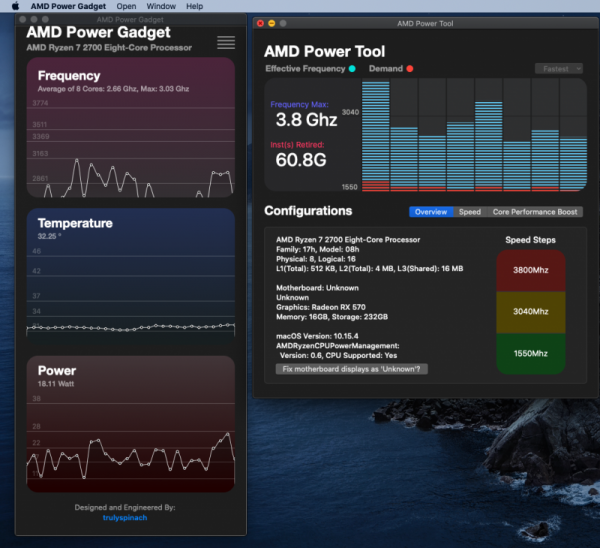Select the 3040Mhz speed step
600x548 pixels.
click(x=531, y=312)
